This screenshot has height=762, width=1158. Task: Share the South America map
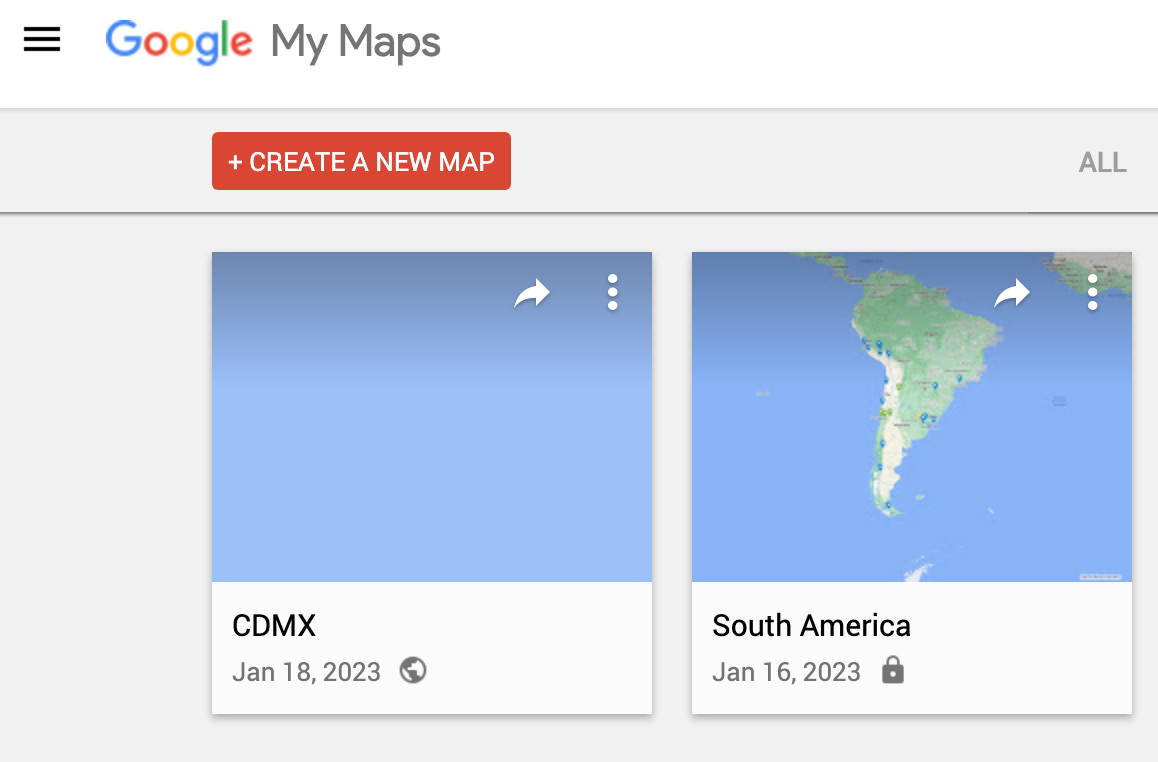point(1012,293)
